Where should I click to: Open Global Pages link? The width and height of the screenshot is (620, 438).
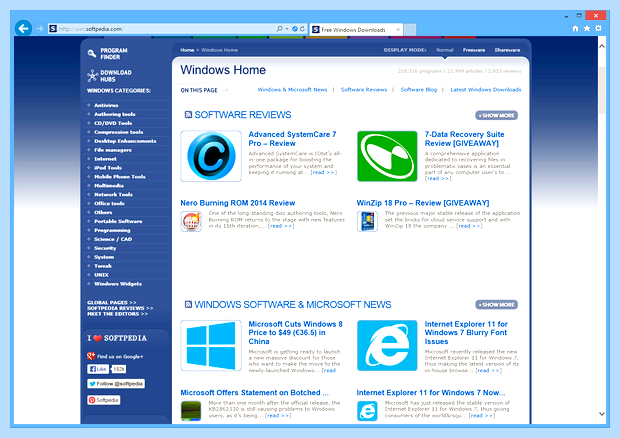point(112,302)
